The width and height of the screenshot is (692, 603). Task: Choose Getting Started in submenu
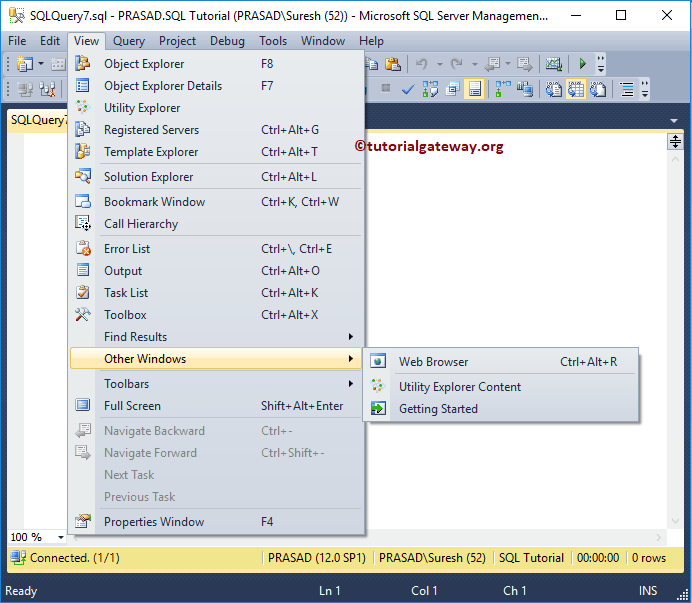501,409
